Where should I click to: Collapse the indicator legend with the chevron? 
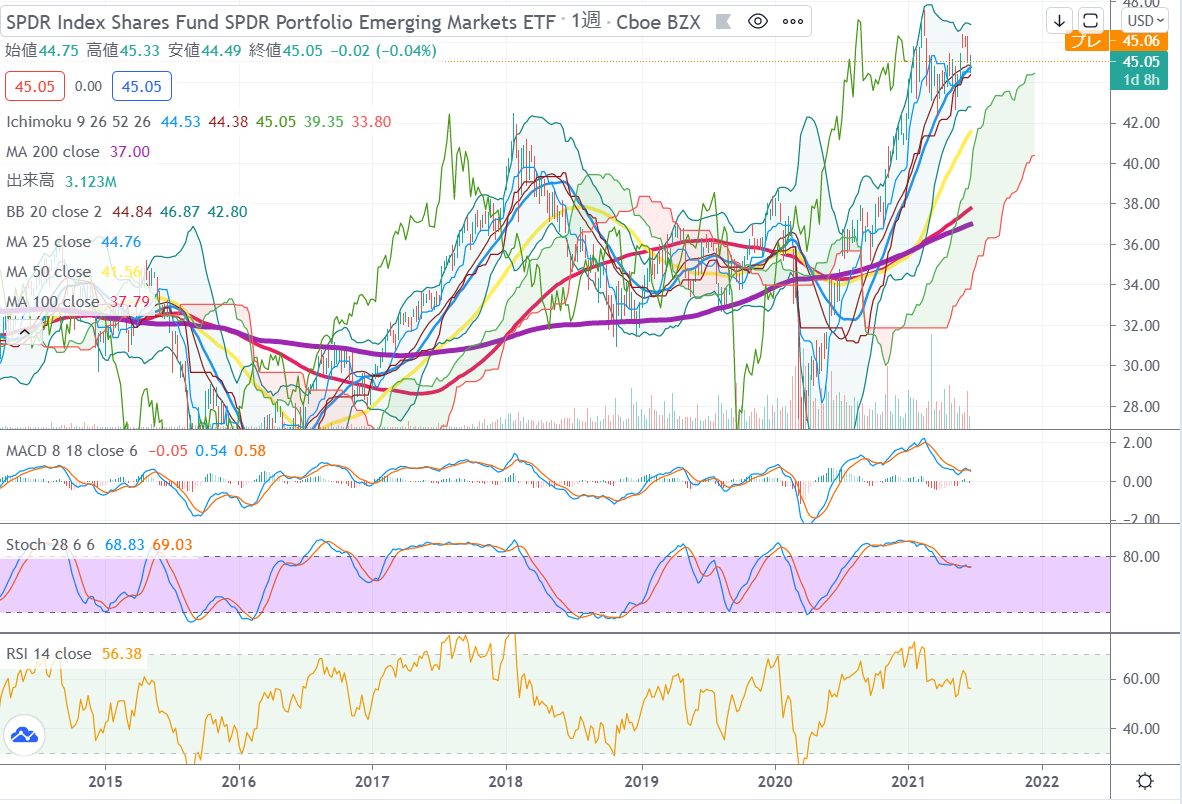(24, 332)
